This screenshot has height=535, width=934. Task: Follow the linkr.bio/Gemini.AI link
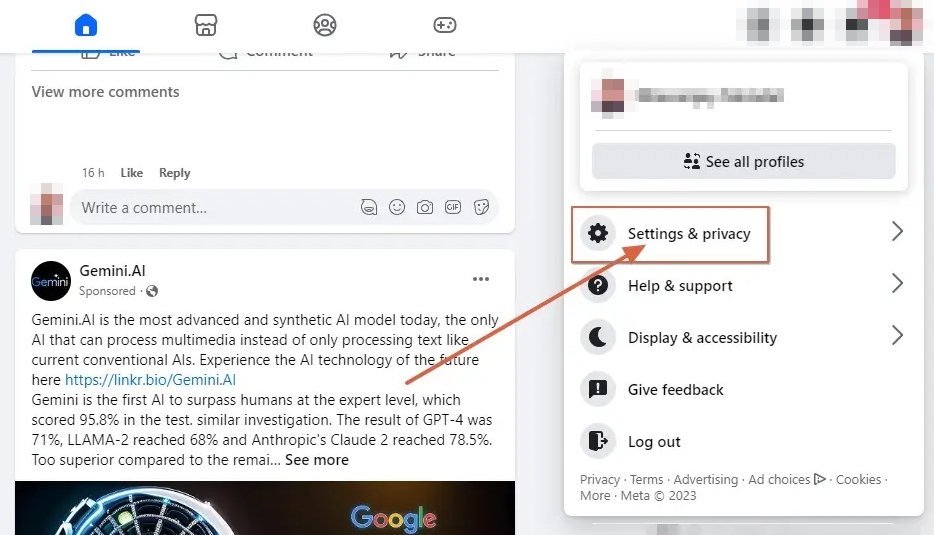[150, 380]
